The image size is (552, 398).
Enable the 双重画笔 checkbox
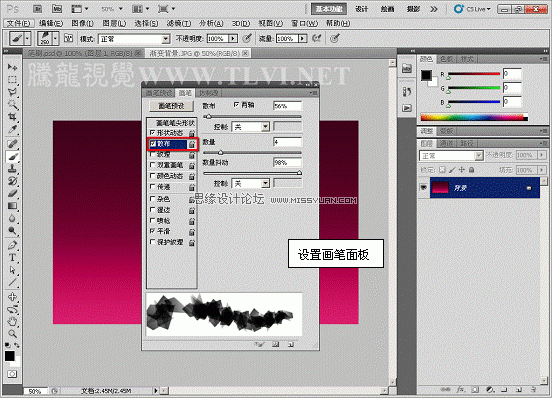[152, 165]
